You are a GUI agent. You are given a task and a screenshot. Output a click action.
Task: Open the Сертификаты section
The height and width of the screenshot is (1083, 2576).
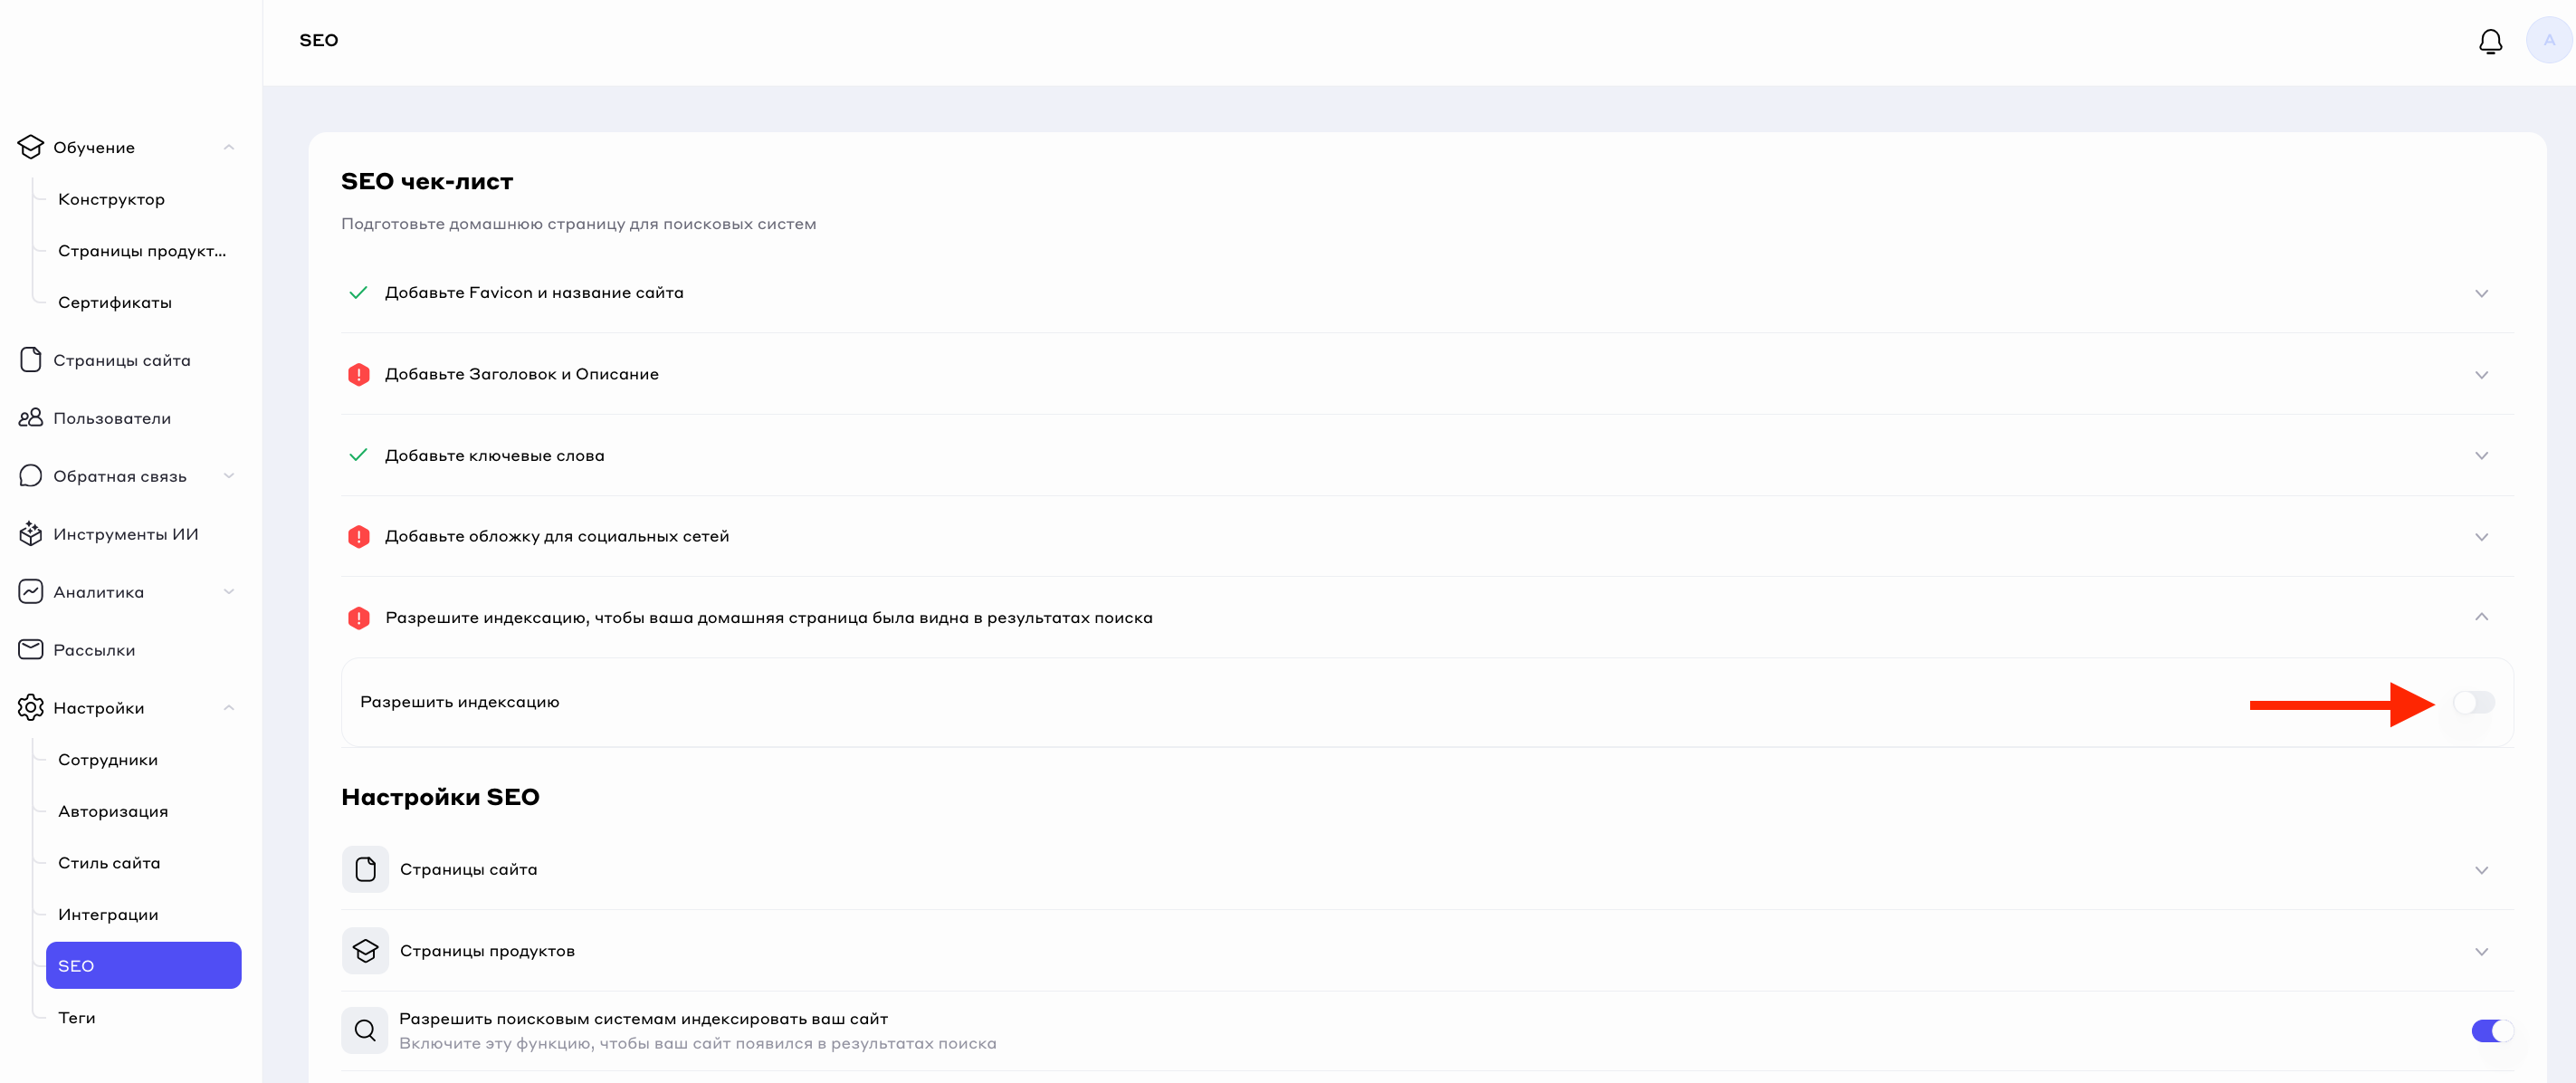pos(115,302)
